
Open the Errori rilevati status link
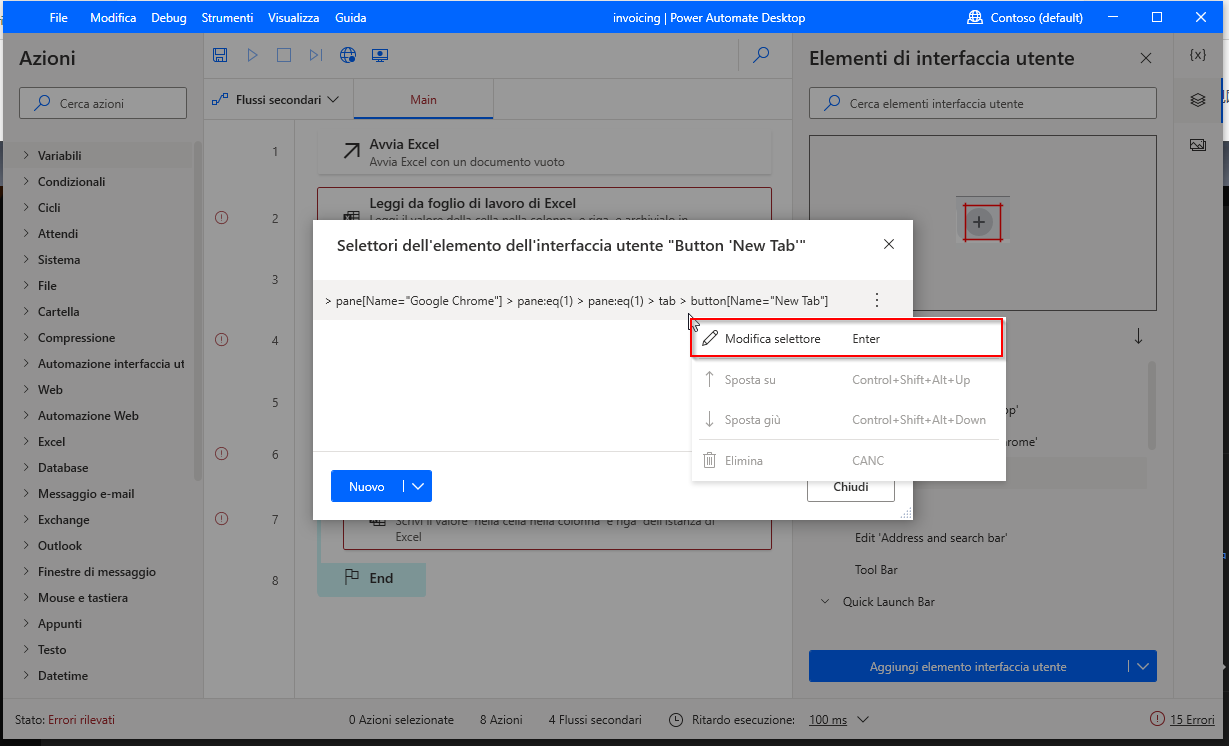(81, 720)
